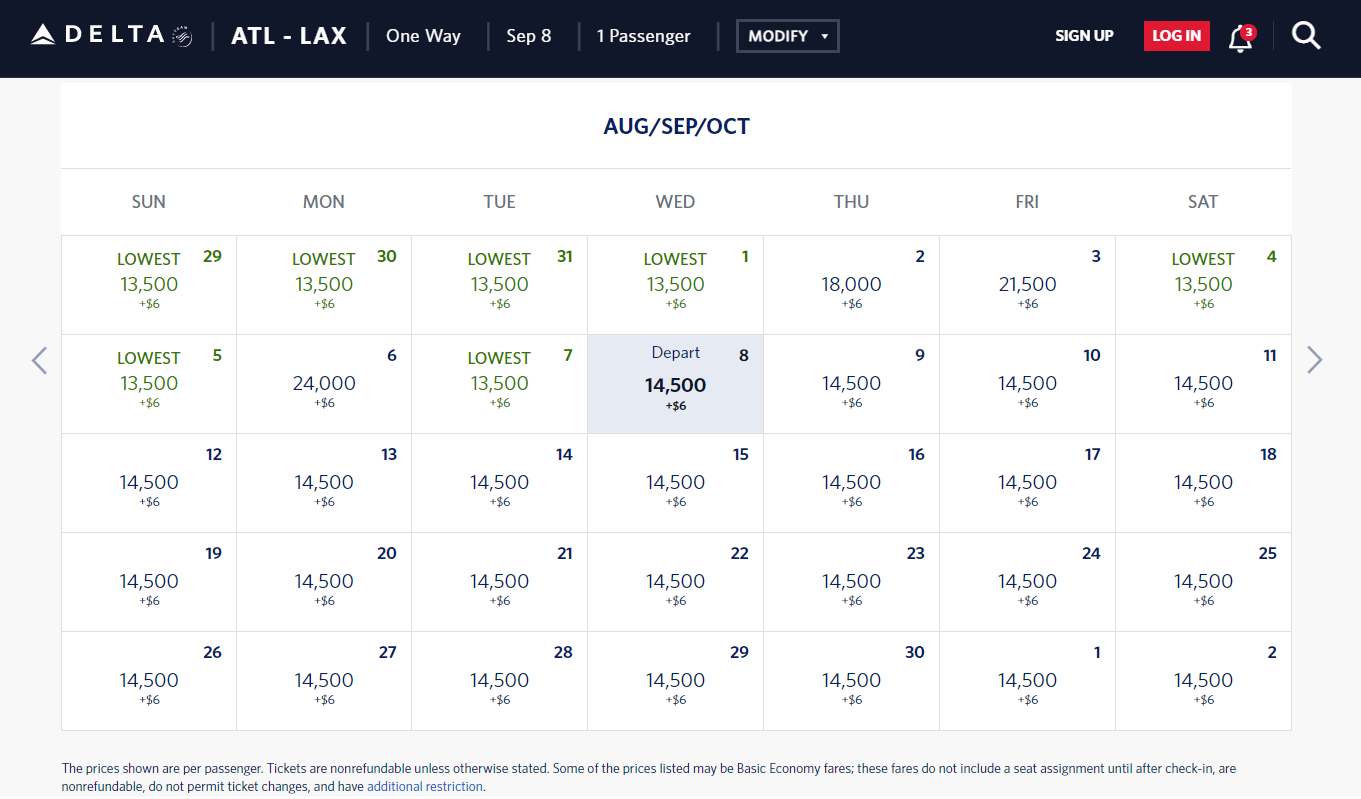Select Saturday Sep 11 fare
Viewport: 1361px width, 799px height.
point(1204,384)
